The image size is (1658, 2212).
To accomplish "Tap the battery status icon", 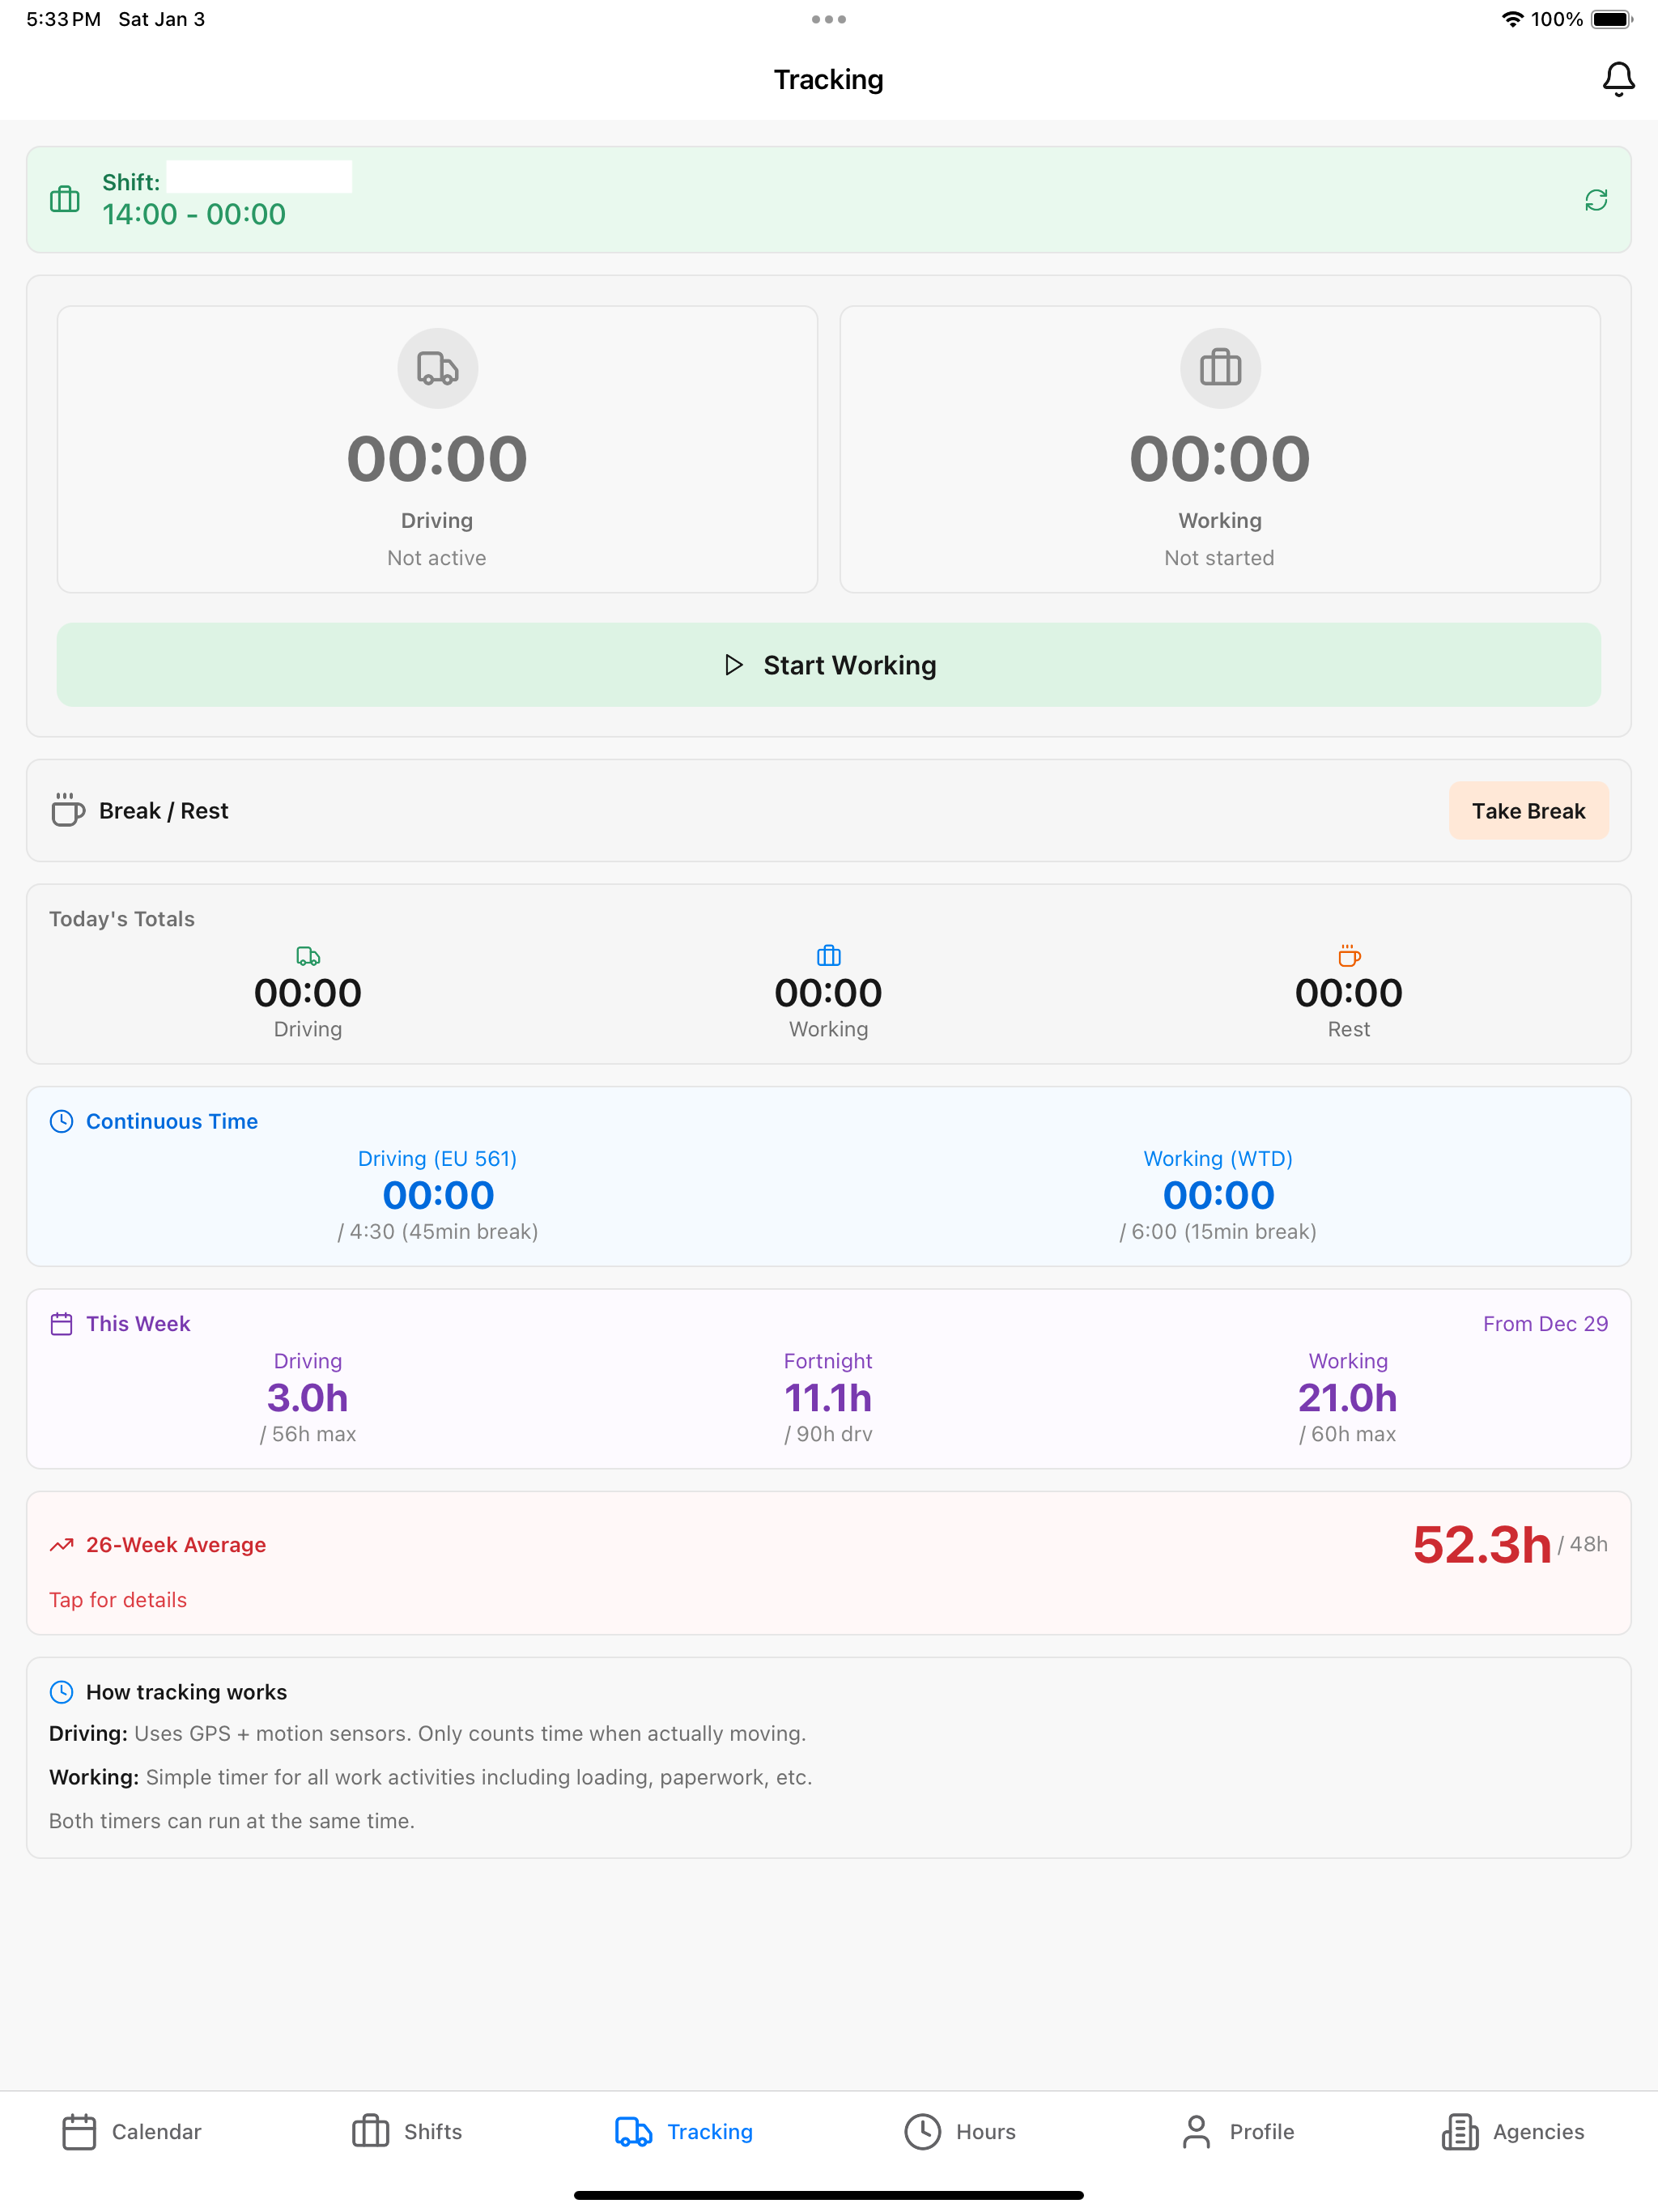I will point(1611,19).
